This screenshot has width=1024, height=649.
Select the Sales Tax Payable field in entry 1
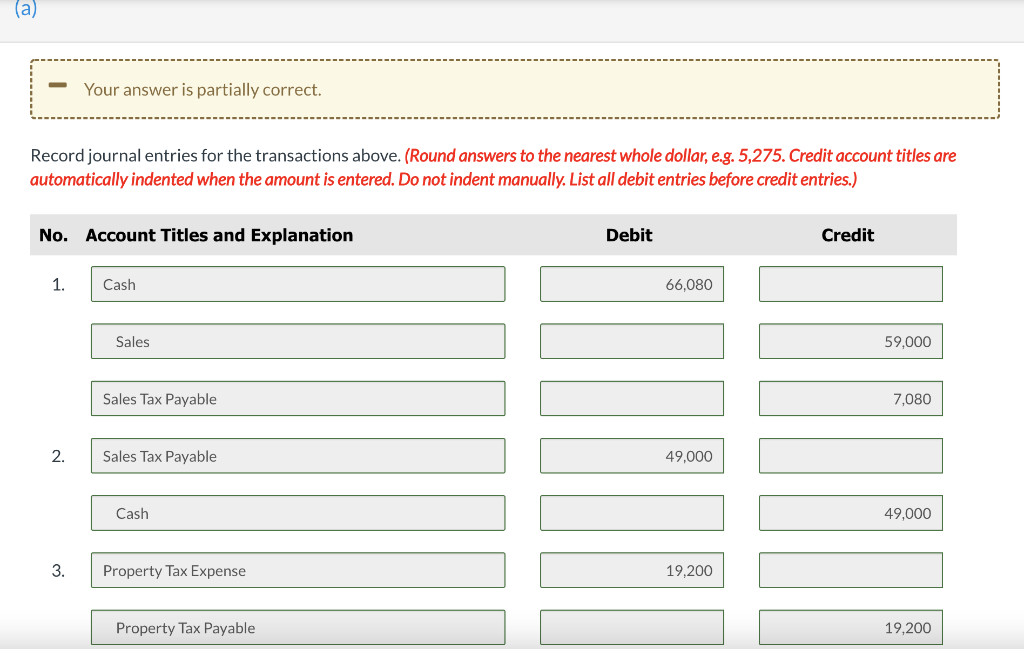pyautogui.click(x=297, y=398)
